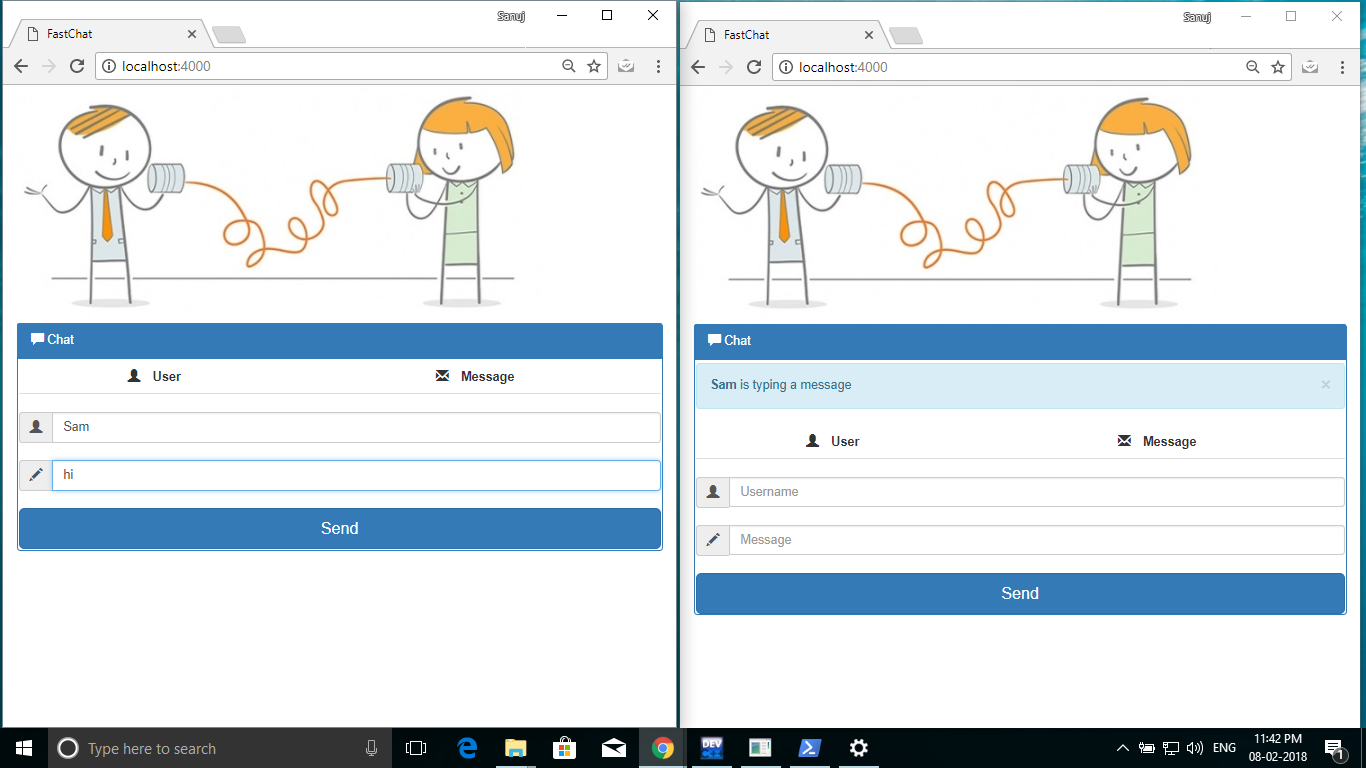Open new tab in right window
Viewport: 1366px width, 768px height.
(906, 36)
